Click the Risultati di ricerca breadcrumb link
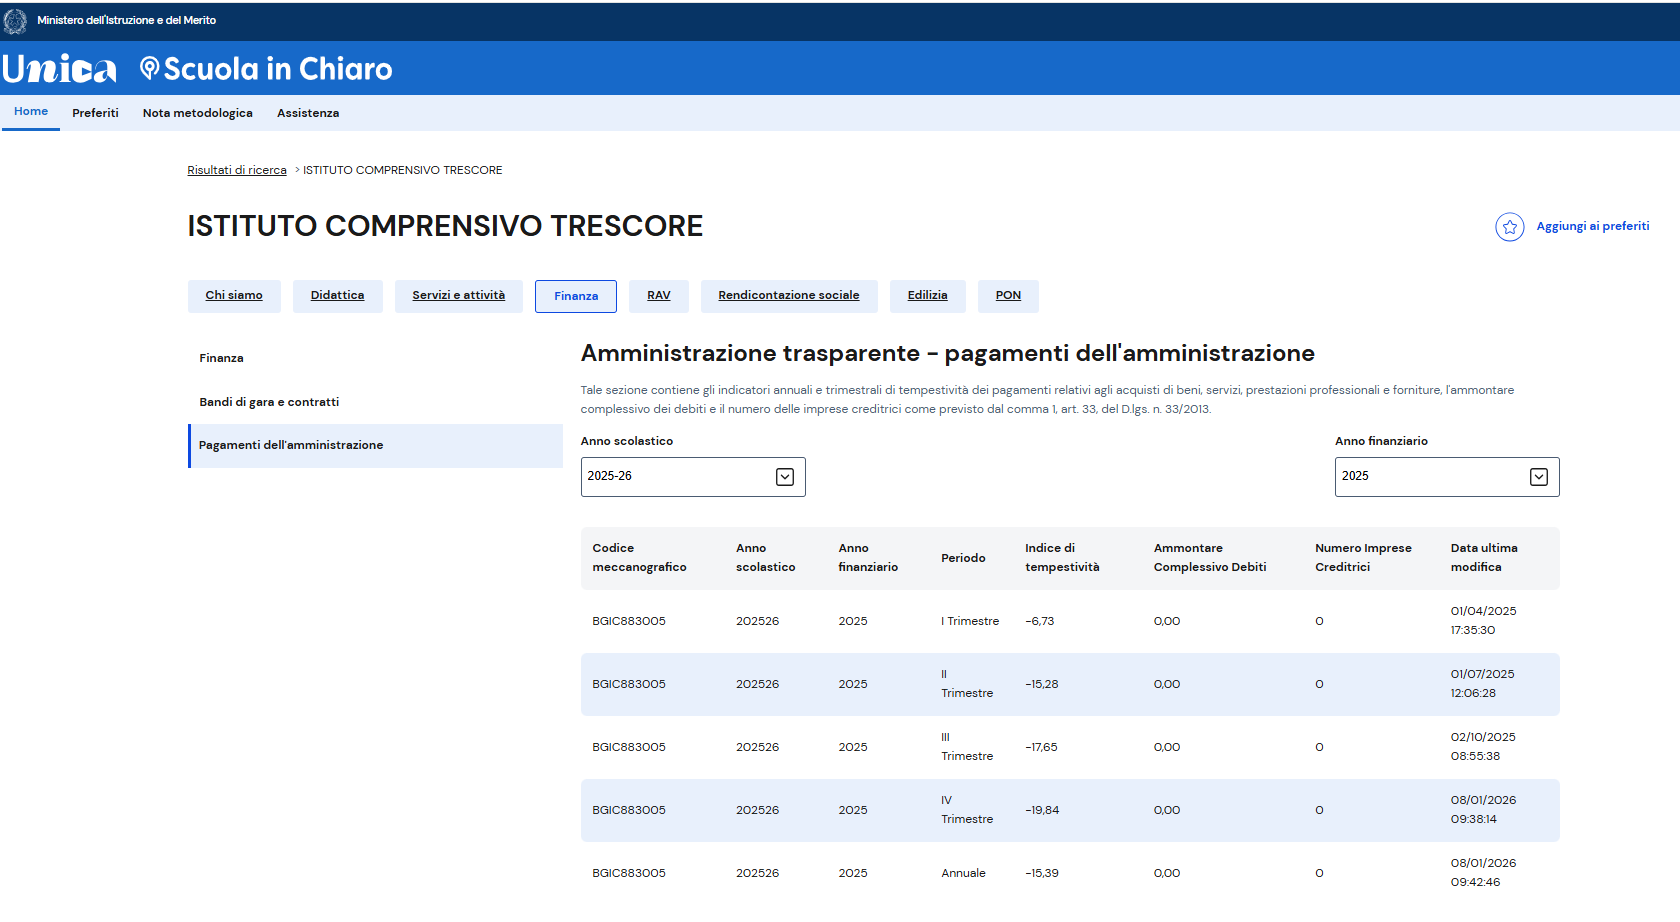 click(237, 170)
